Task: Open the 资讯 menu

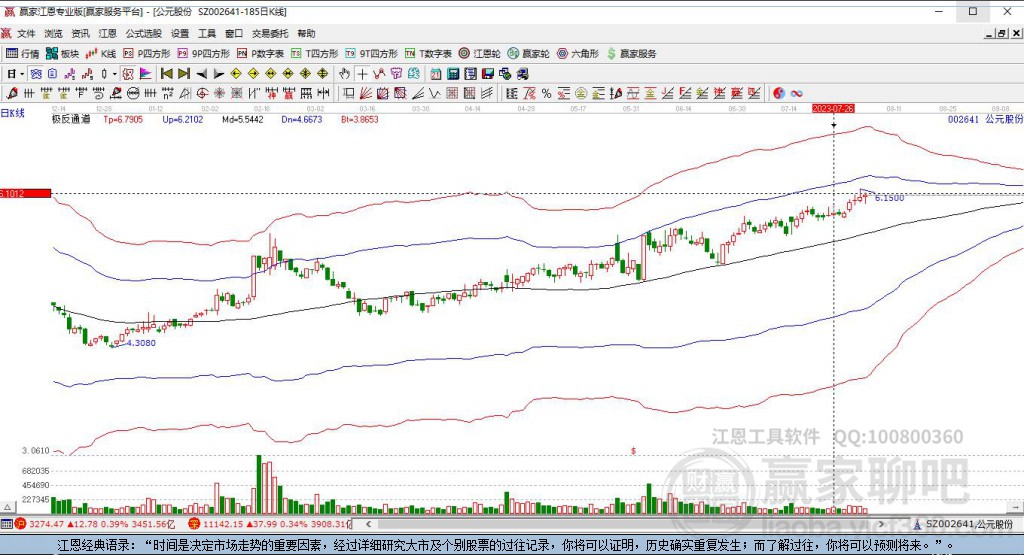Action: pos(80,33)
